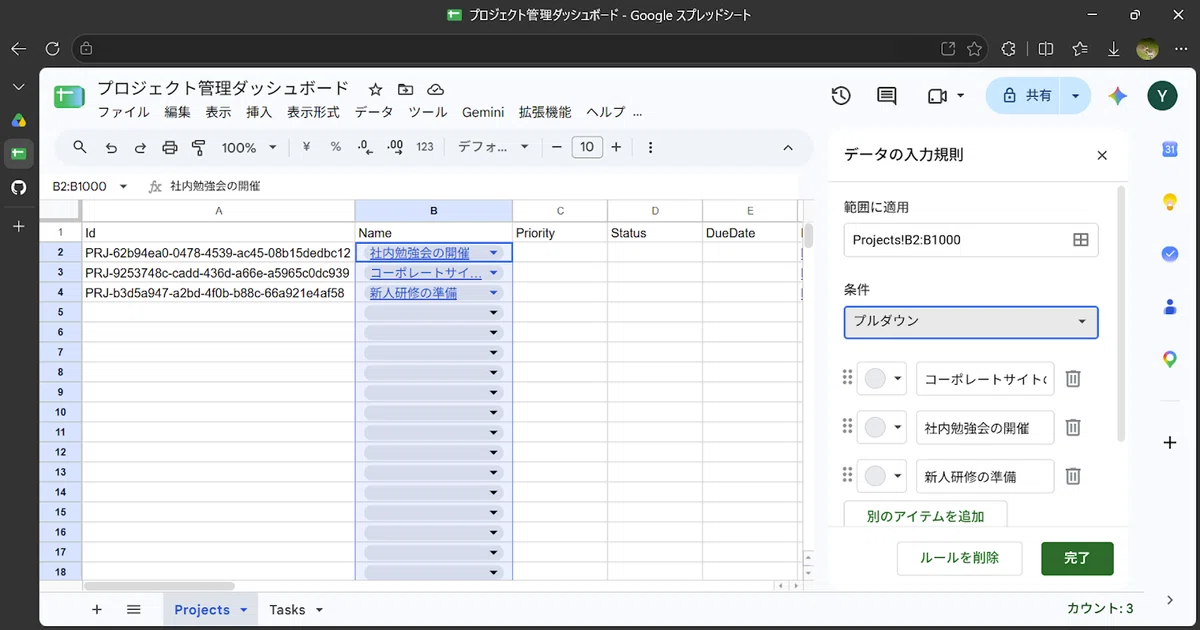This screenshot has width=1200, height=630.
Task: Expand the name box B2:B1000 dropdown
Action: [x=124, y=186]
